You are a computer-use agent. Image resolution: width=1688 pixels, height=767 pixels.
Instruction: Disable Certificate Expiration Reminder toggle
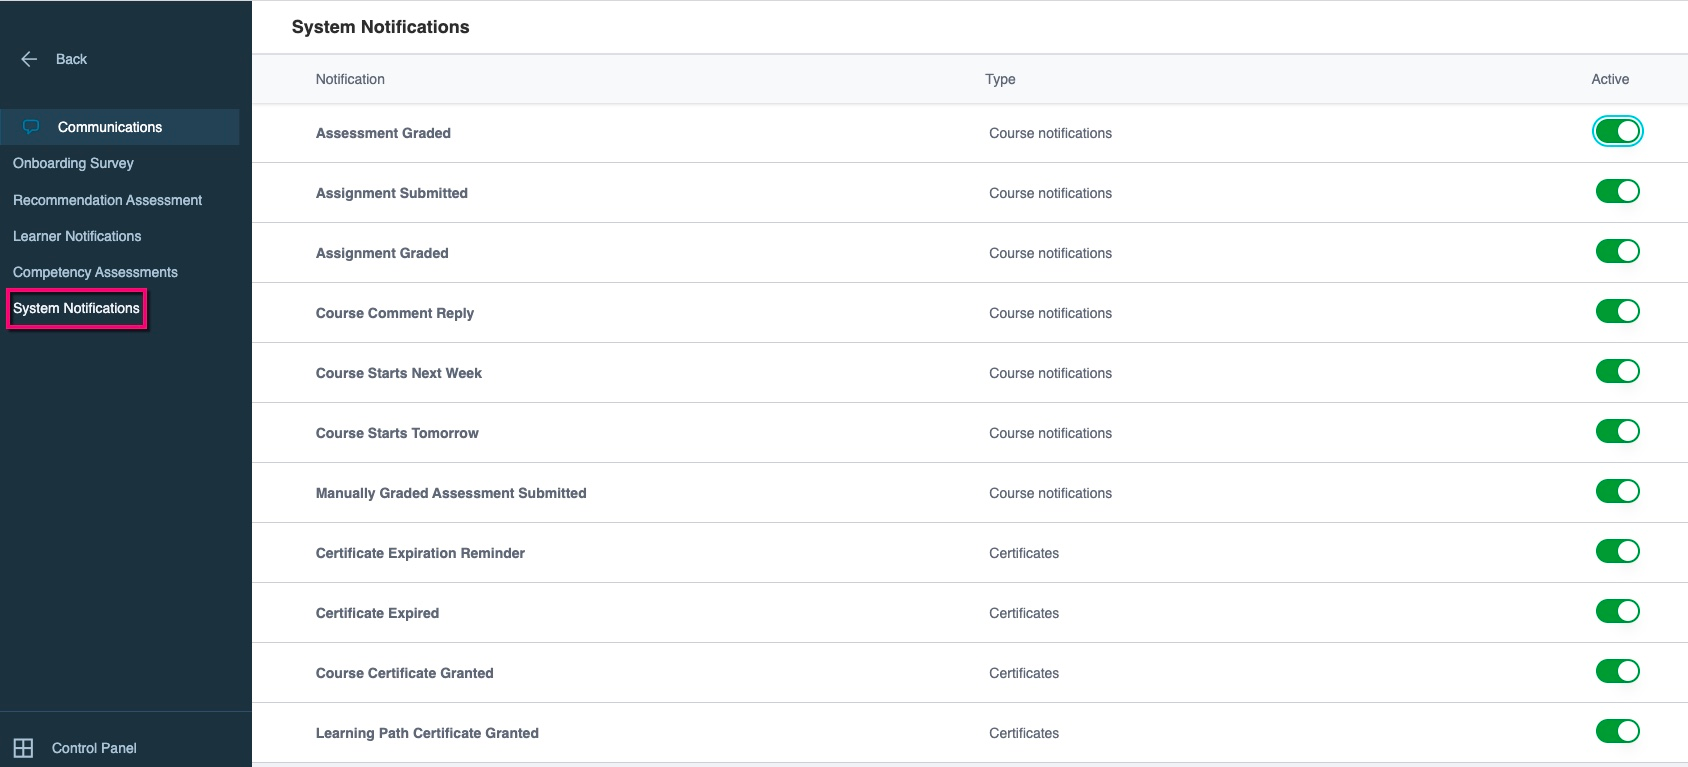click(x=1617, y=551)
